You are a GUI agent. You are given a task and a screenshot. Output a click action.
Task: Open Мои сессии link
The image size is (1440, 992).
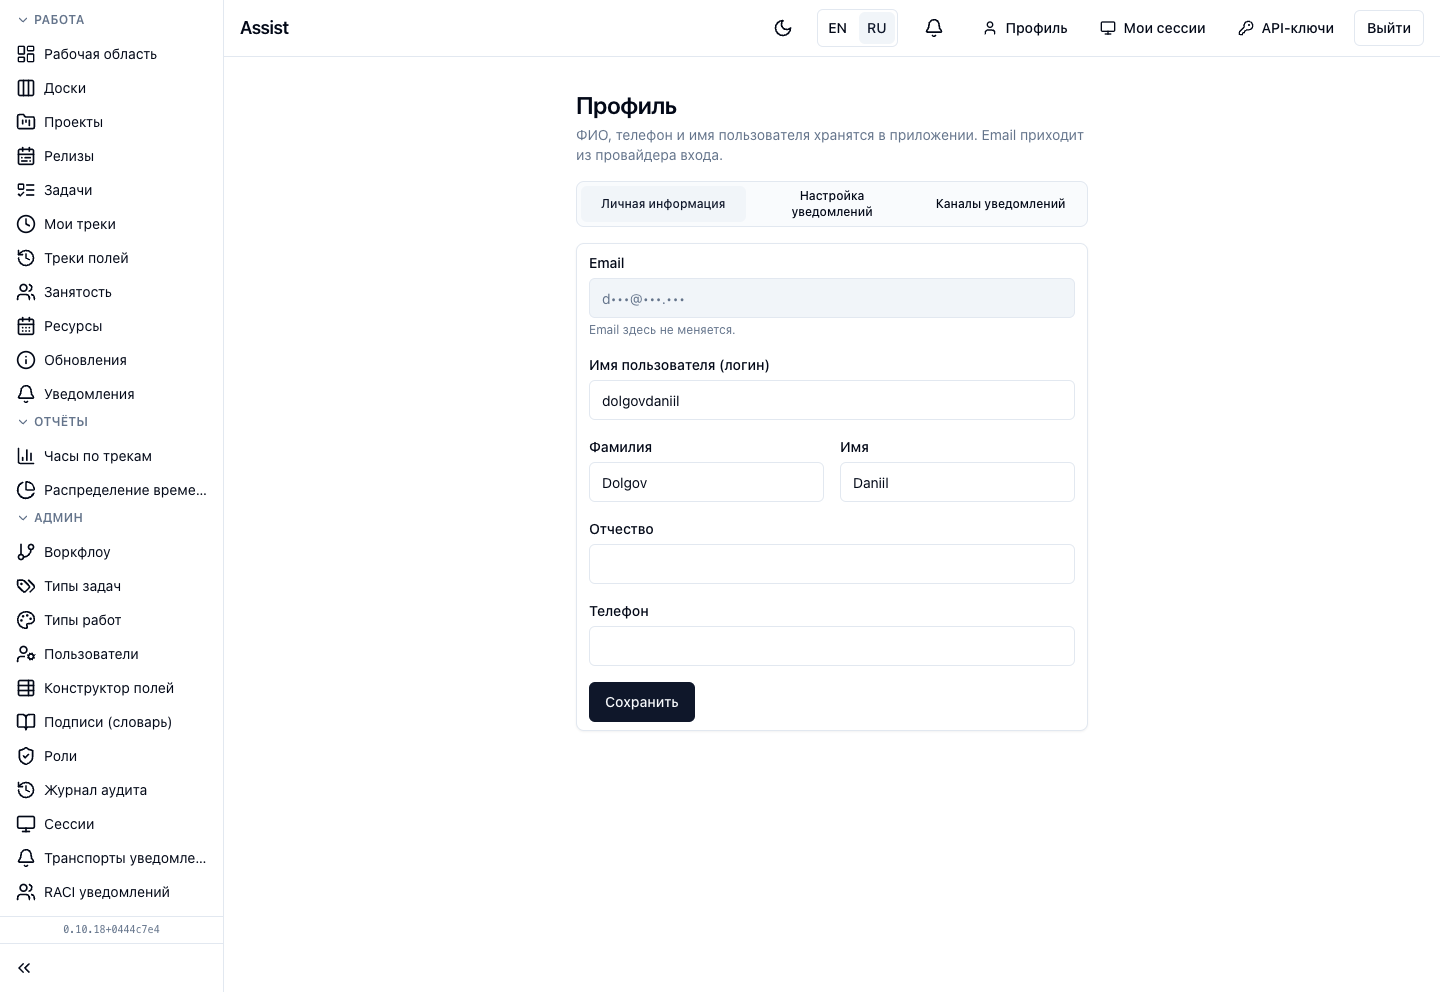1153,28
